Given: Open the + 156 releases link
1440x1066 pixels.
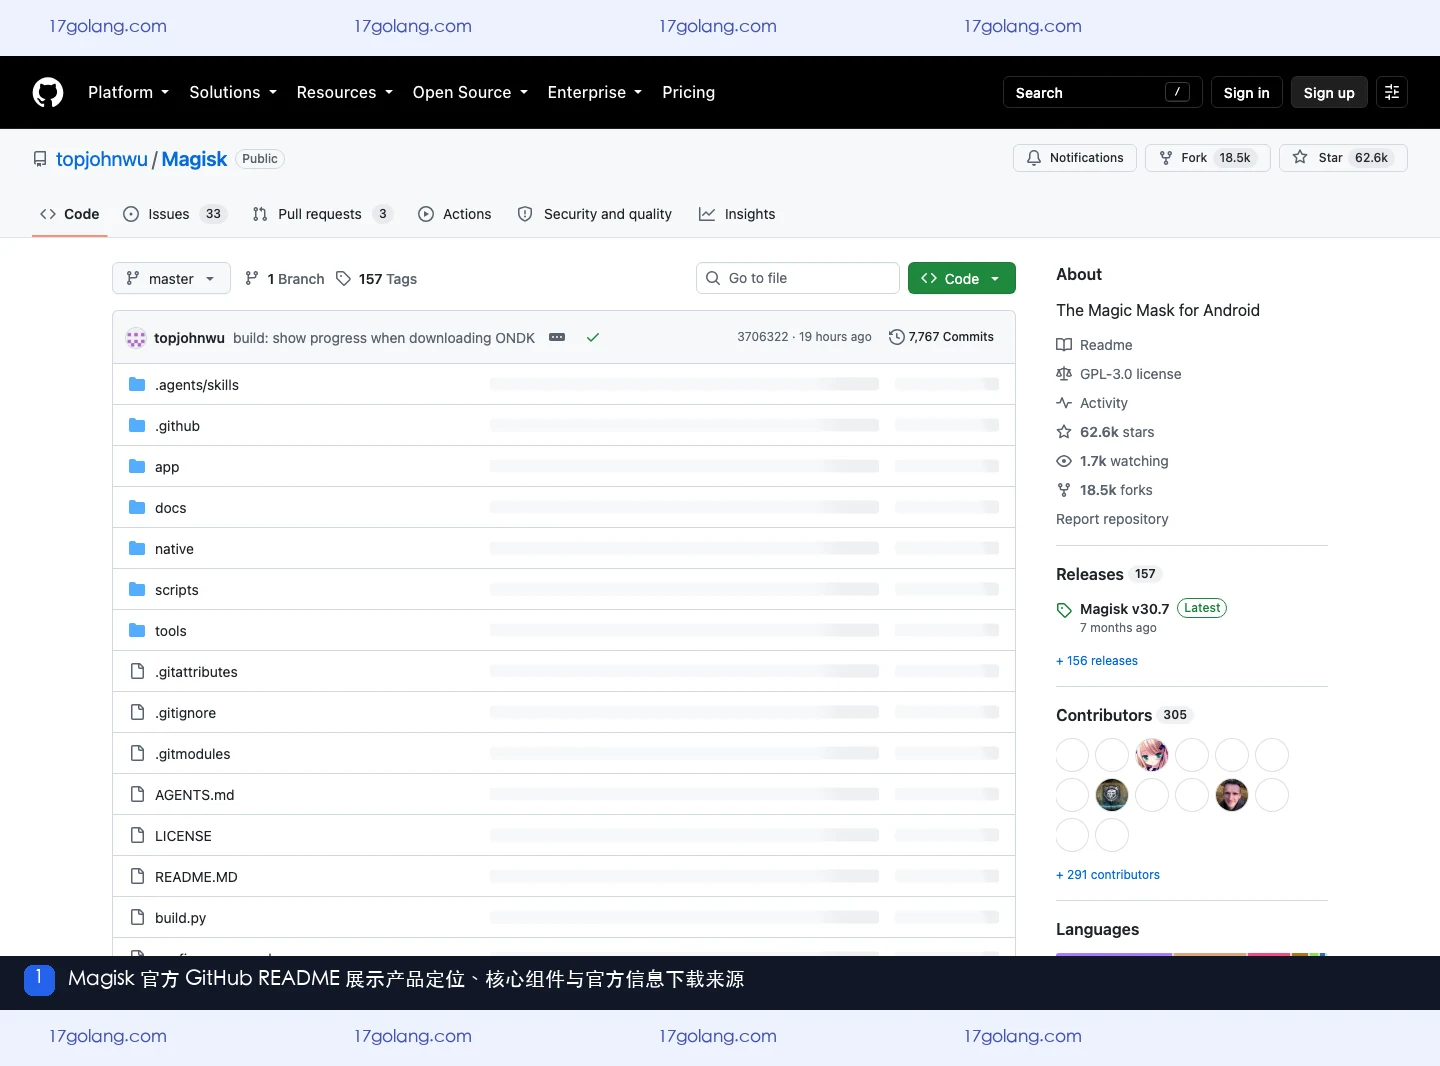Looking at the screenshot, I should click(x=1097, y=661).
